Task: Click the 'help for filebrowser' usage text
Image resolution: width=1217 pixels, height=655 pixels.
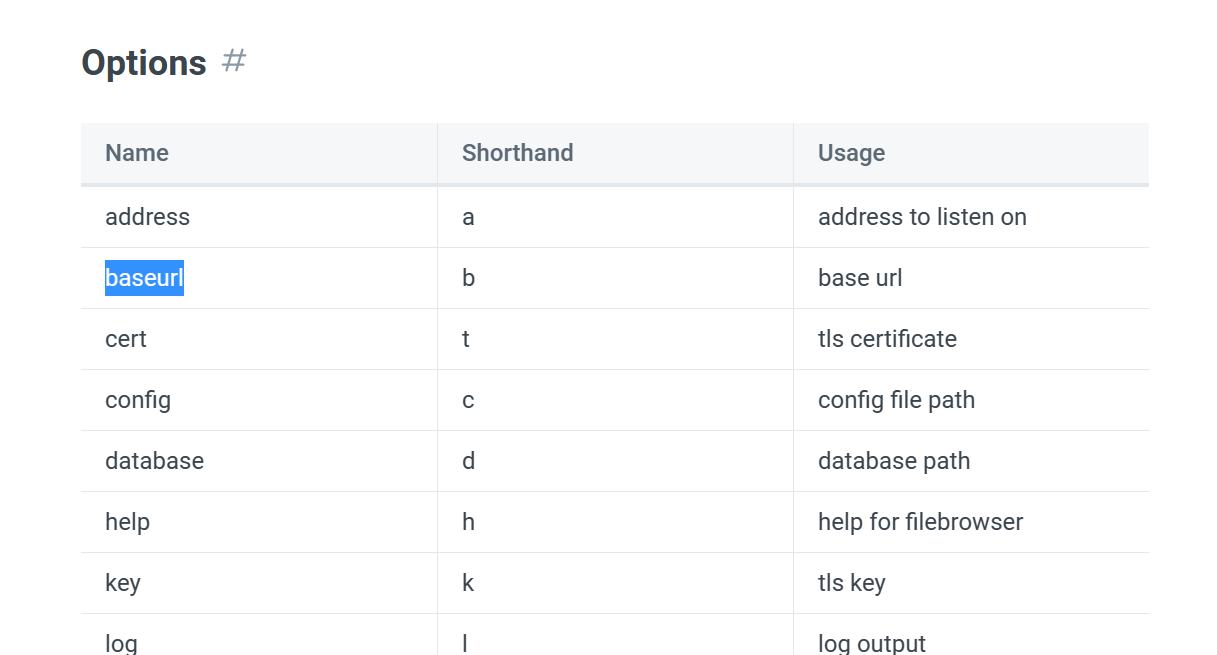Action: point(920,522)
